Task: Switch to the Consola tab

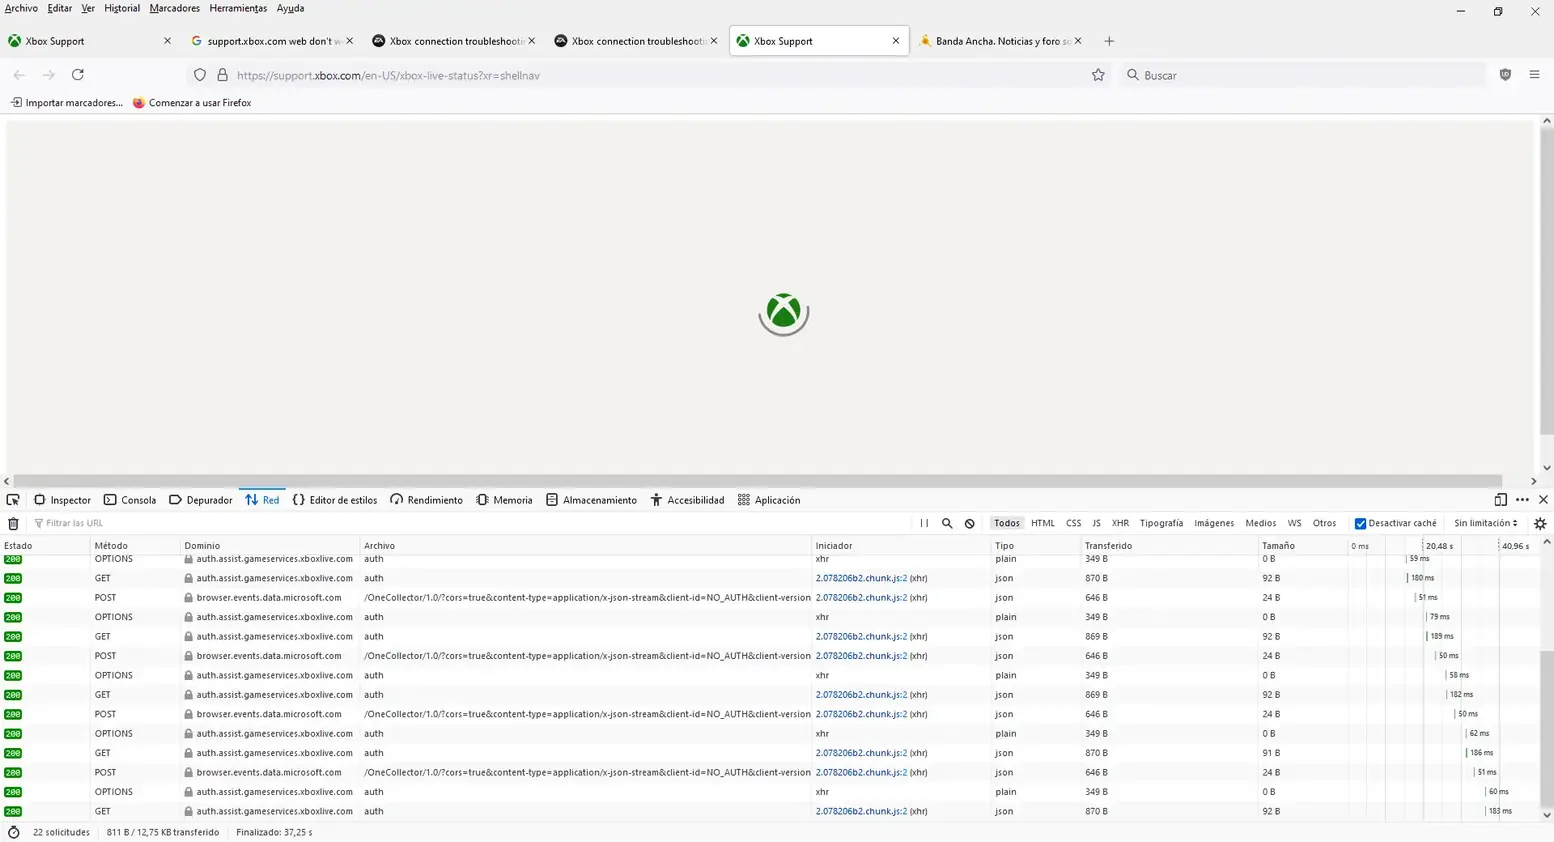Action: pos(130,500)
